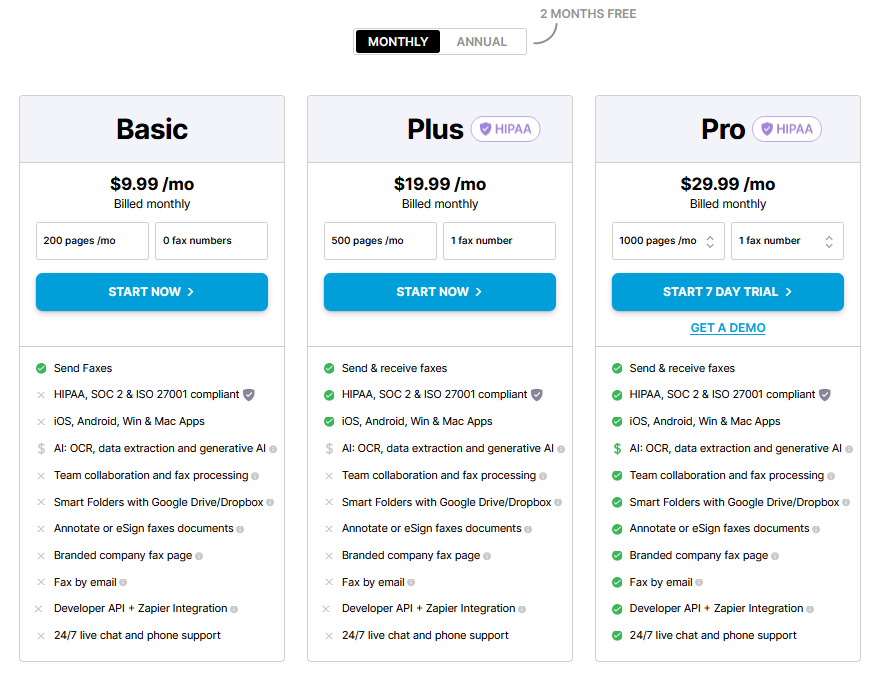Switch billing to Monthly
Viewport: 880px width, 684px height.
(x=398, y=42)
